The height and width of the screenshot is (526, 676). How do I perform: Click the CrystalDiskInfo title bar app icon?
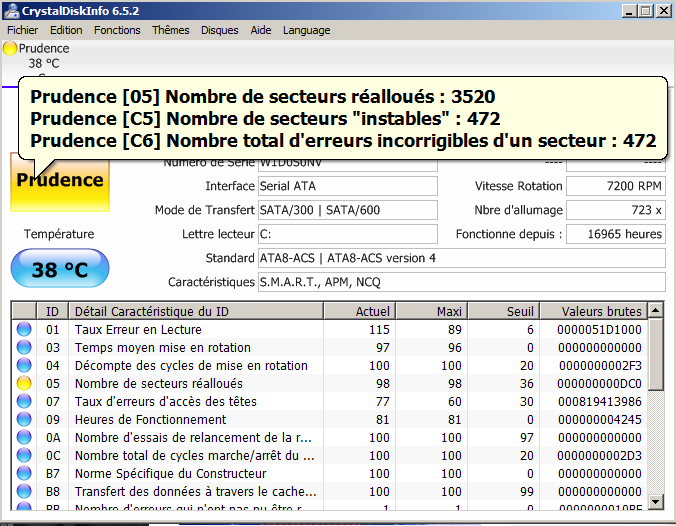pyautogui.click(x=11, y=11)
